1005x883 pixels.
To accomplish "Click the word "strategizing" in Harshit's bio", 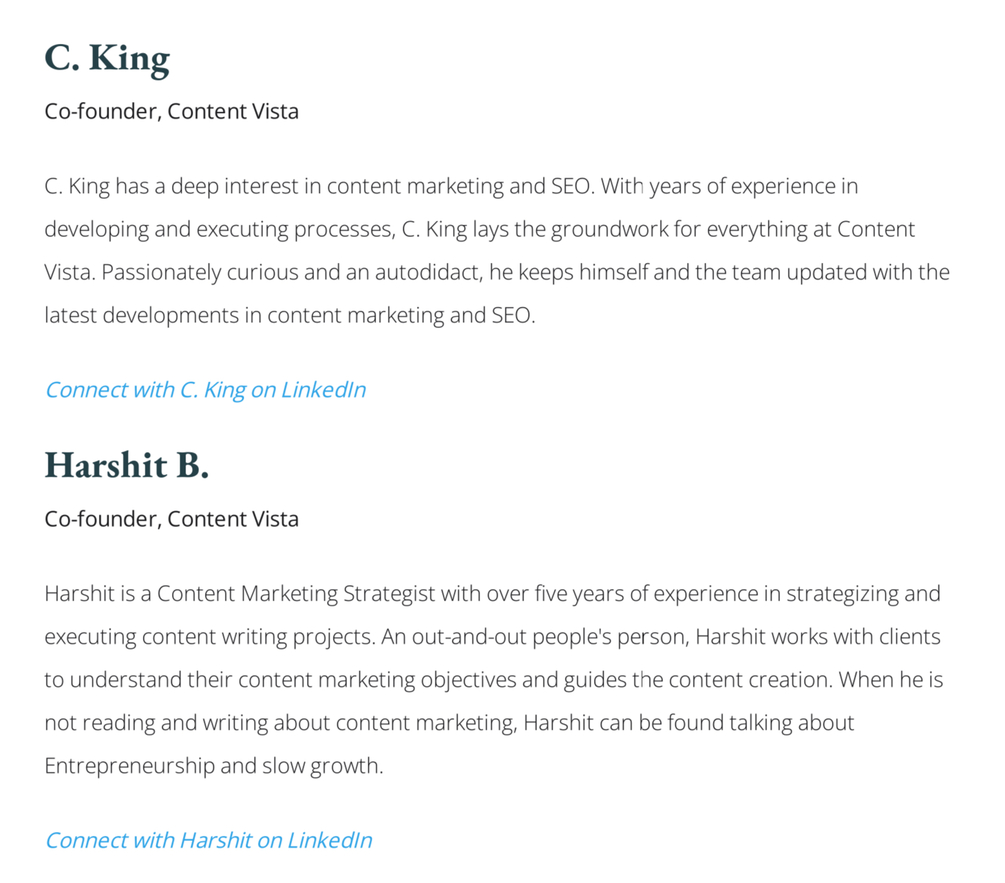I will (842, 594).
